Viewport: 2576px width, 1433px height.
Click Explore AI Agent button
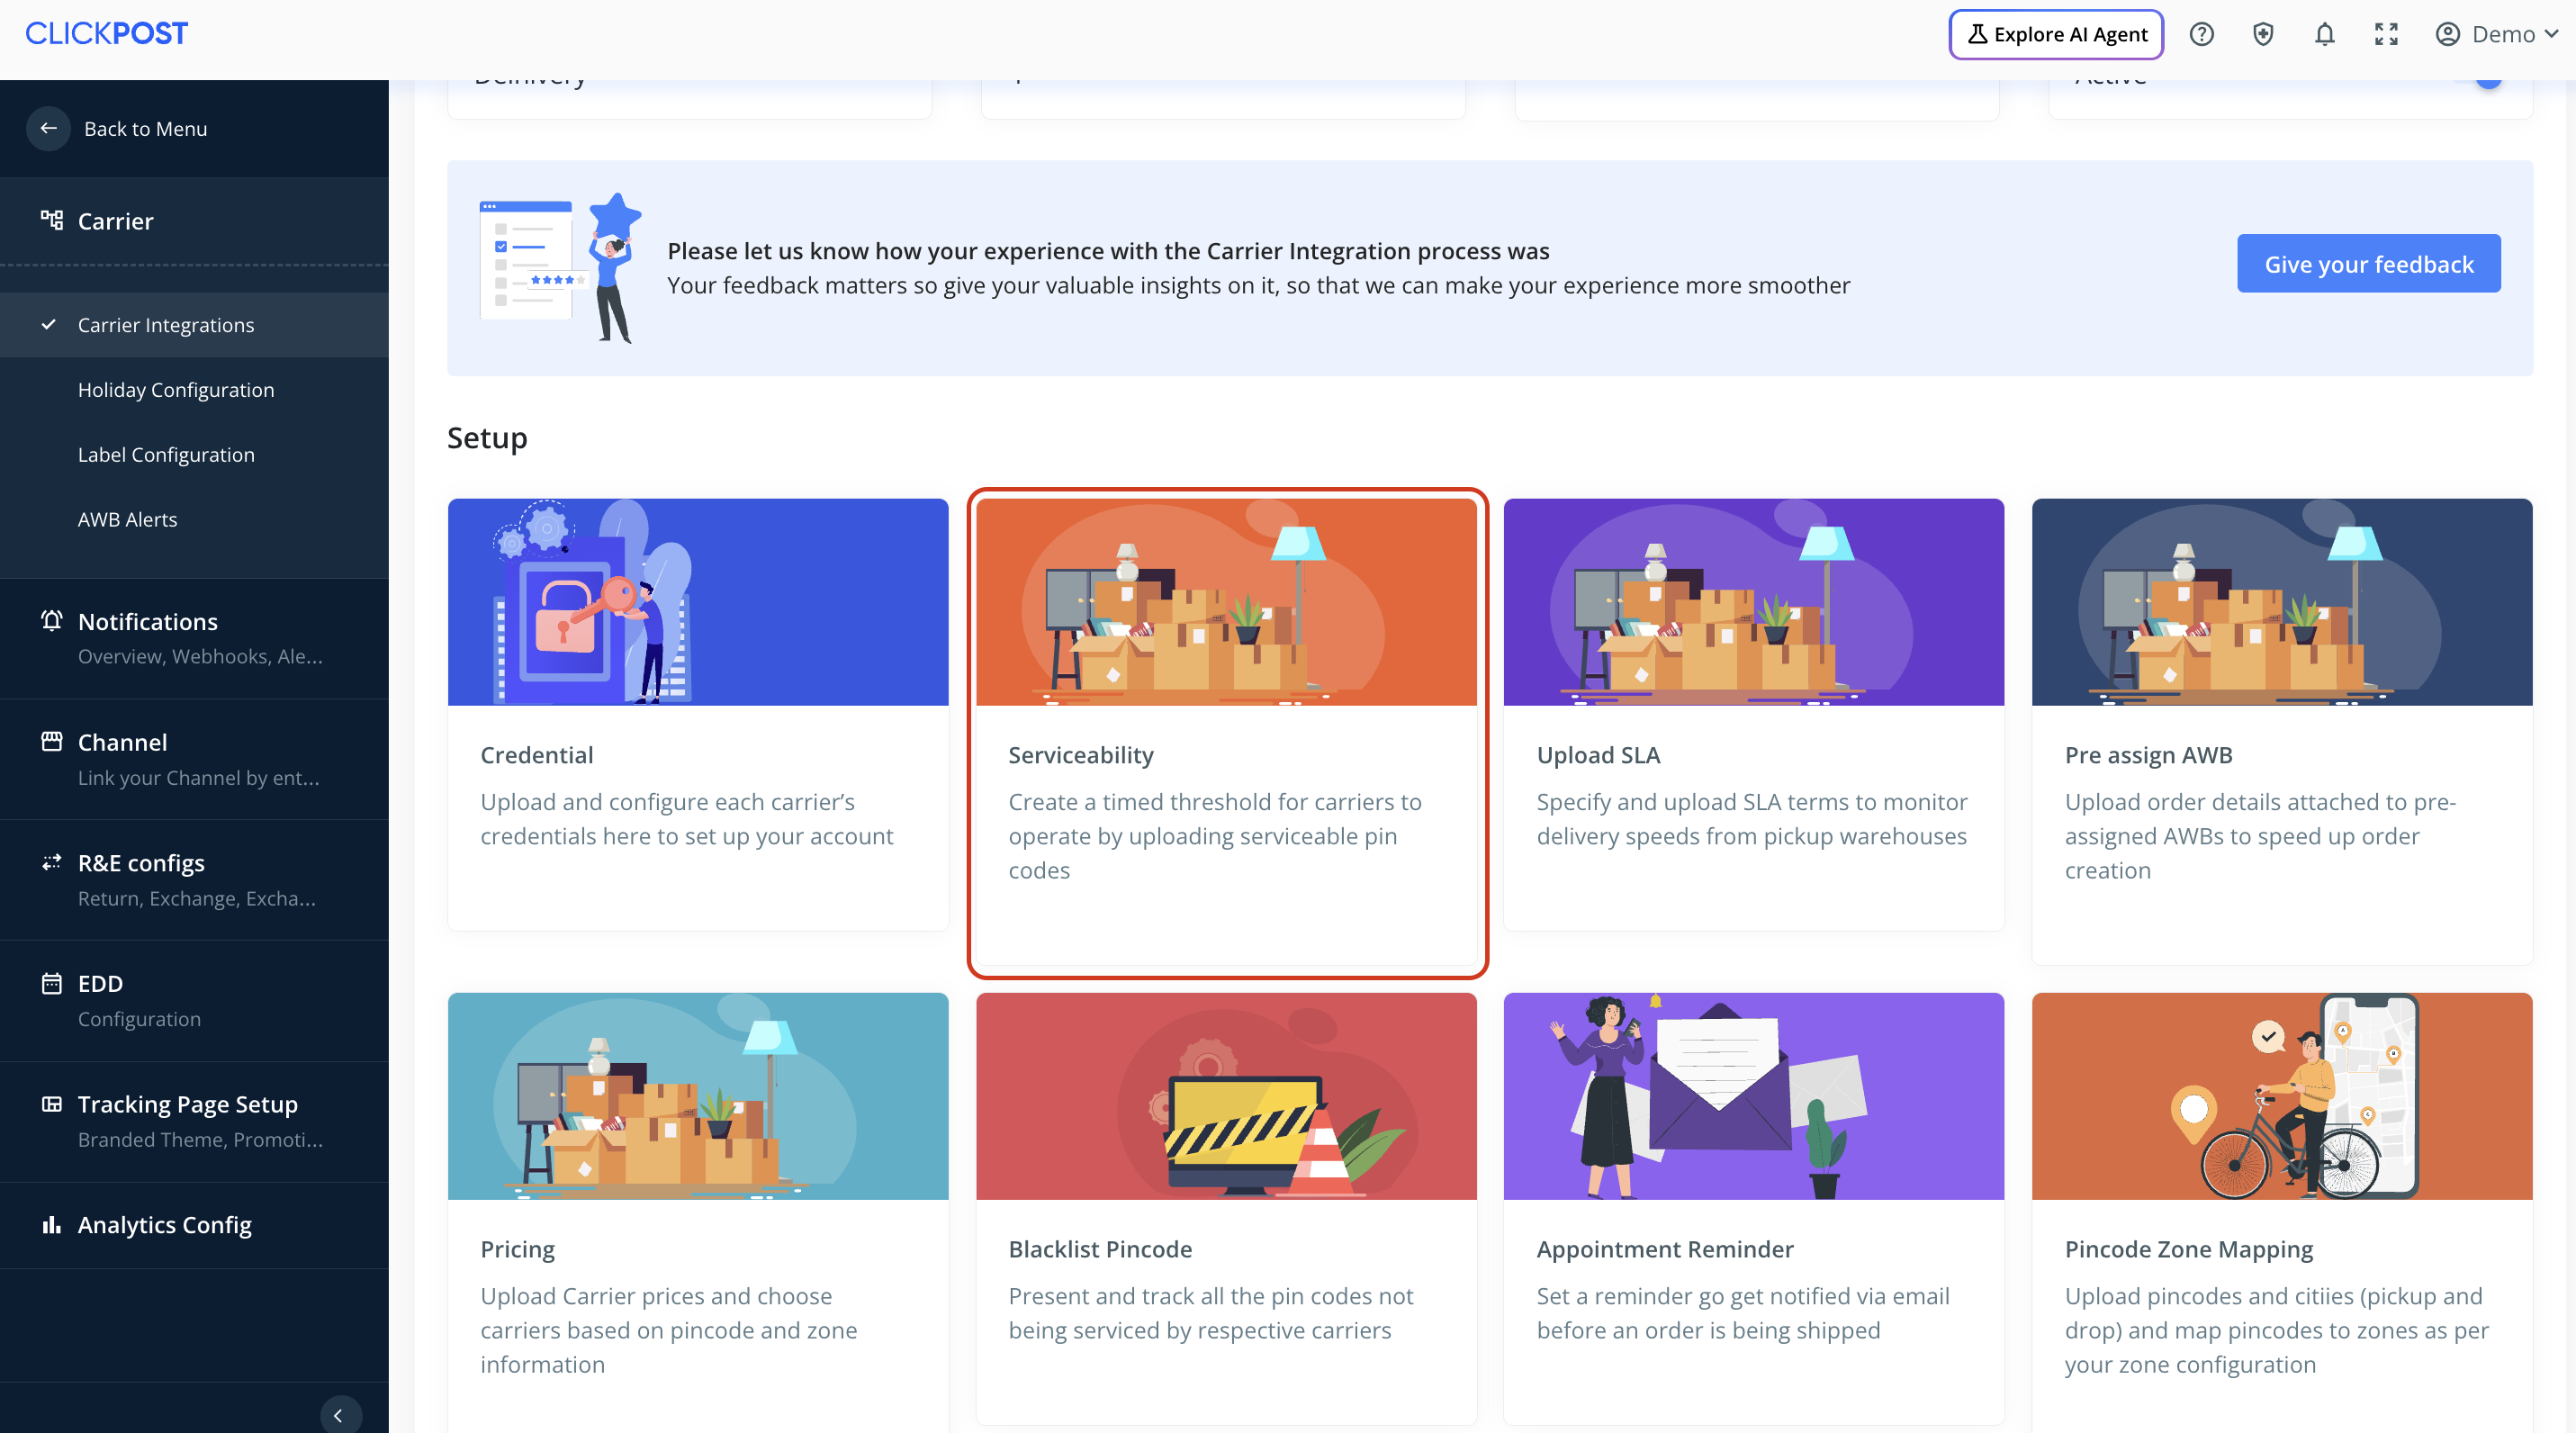click(2056, 34)
